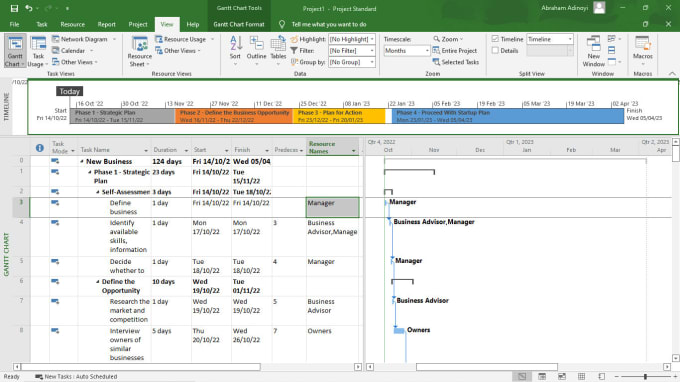Click the Zoom magnifier tool

coord(447,39)
